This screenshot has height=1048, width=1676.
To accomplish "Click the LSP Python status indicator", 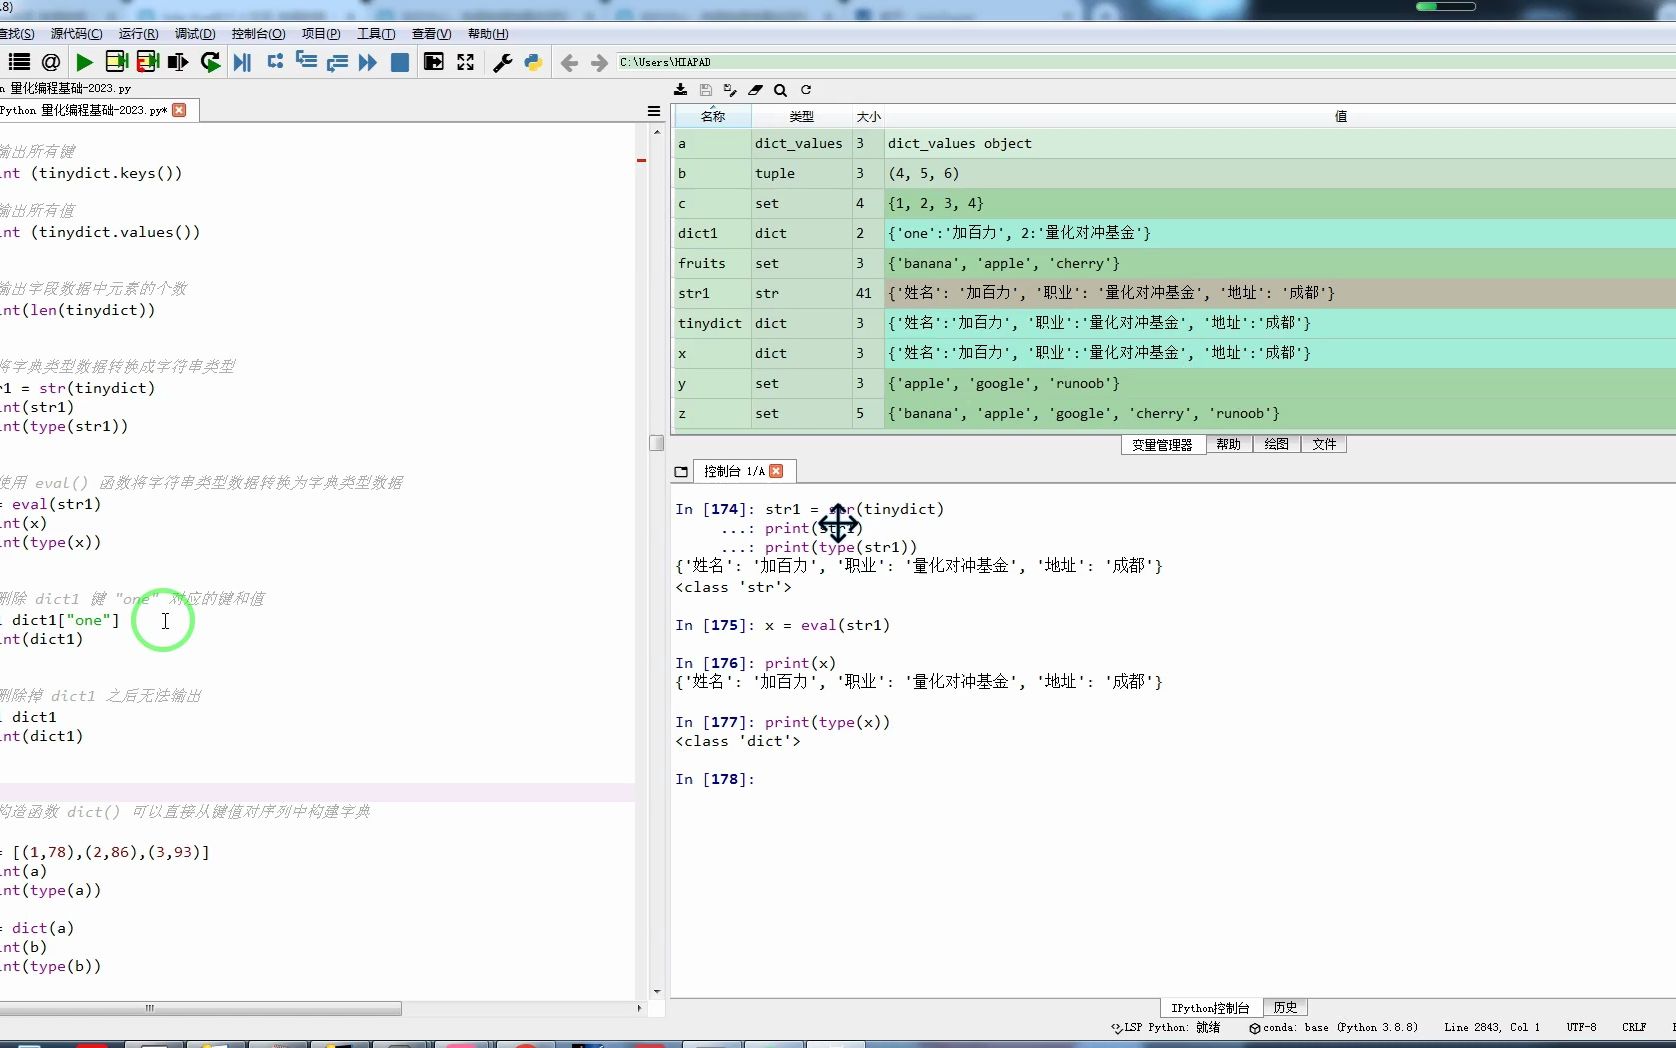I will 1166,1027.
